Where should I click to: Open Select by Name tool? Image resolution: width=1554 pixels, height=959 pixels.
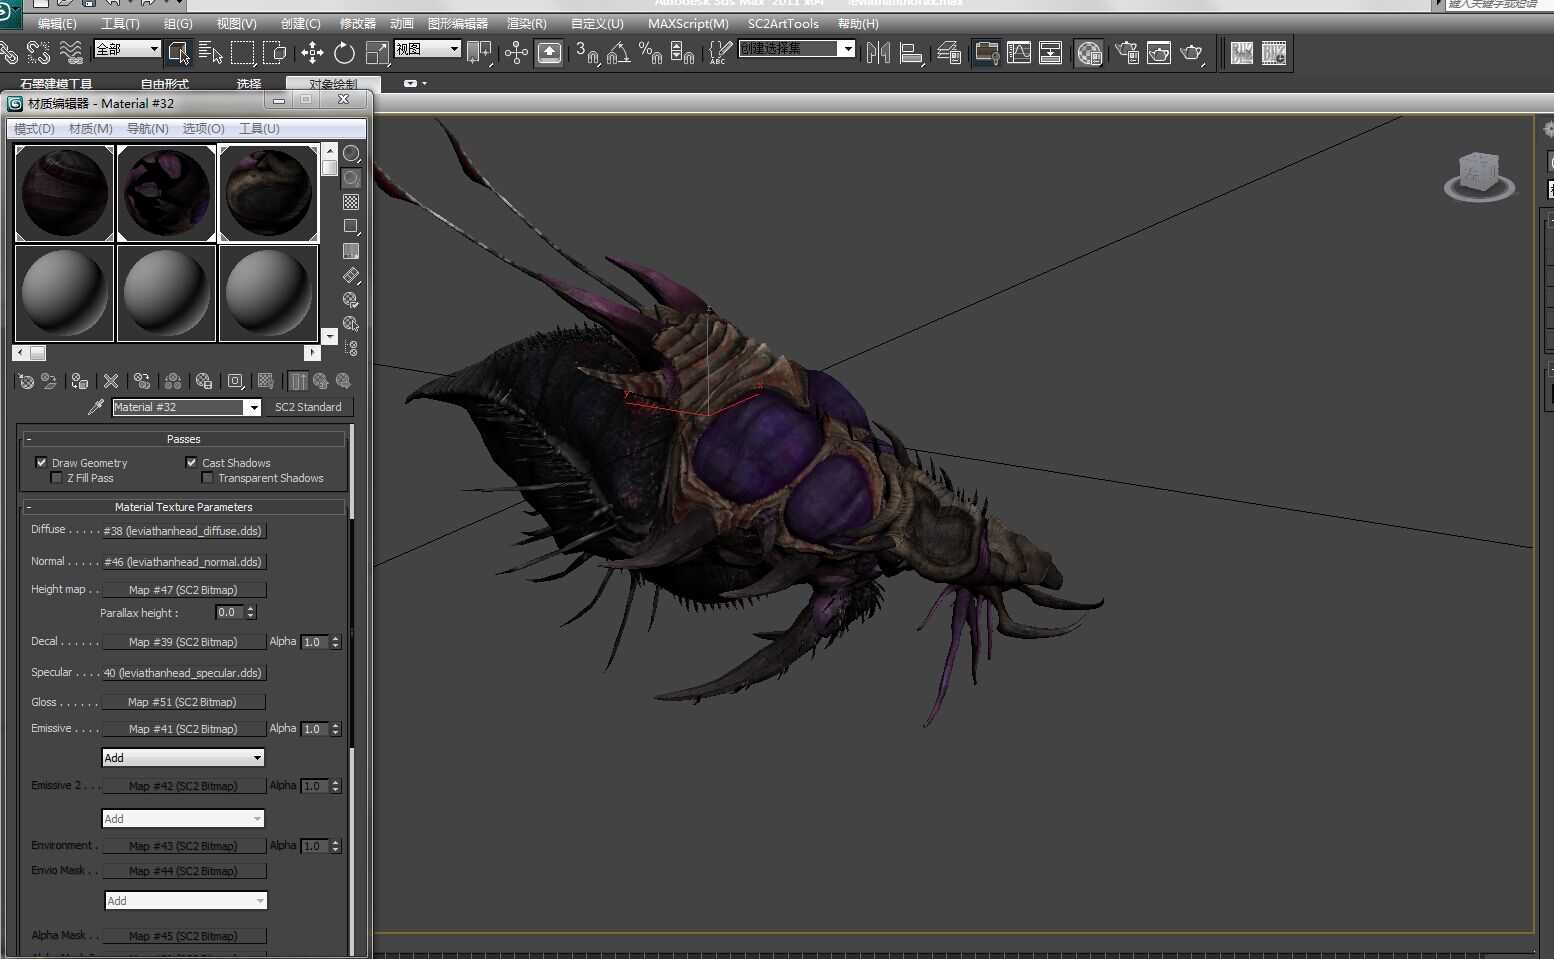[x=210, y=52]
